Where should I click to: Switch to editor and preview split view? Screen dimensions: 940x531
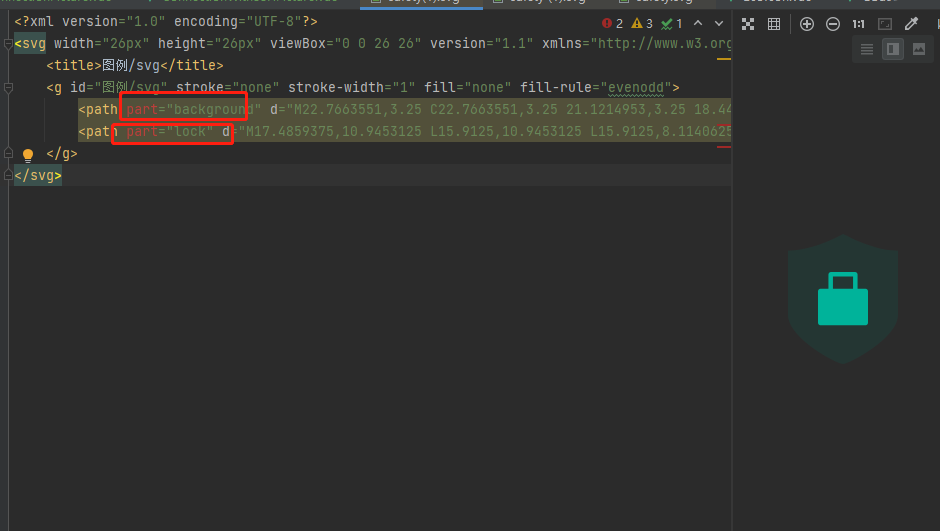[x=893, y=49]
